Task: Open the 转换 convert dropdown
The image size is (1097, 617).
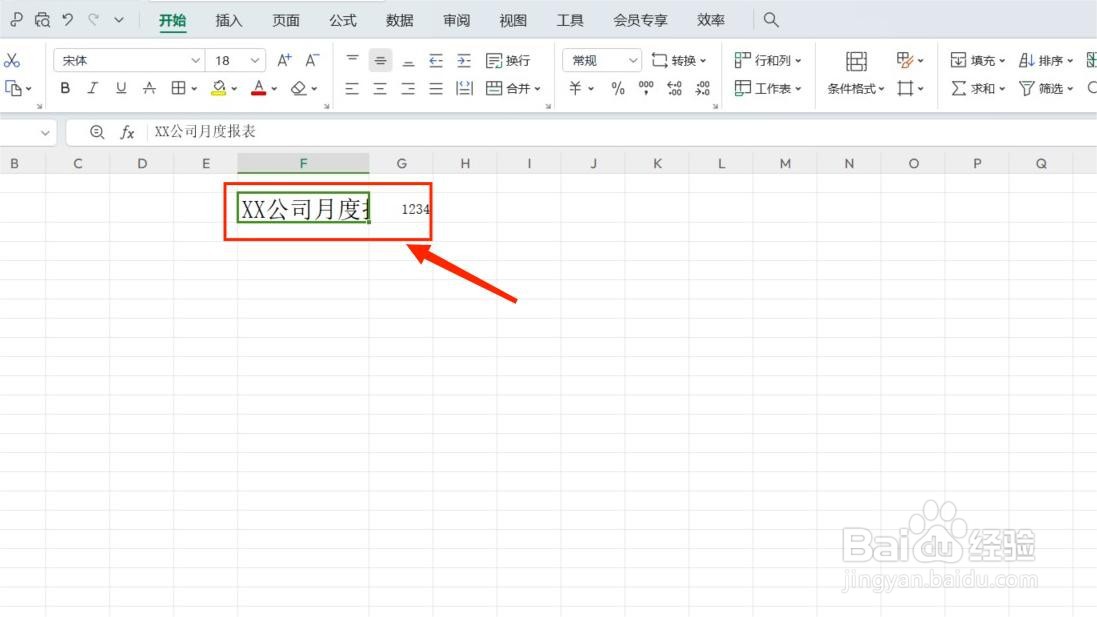Action: 679,61
